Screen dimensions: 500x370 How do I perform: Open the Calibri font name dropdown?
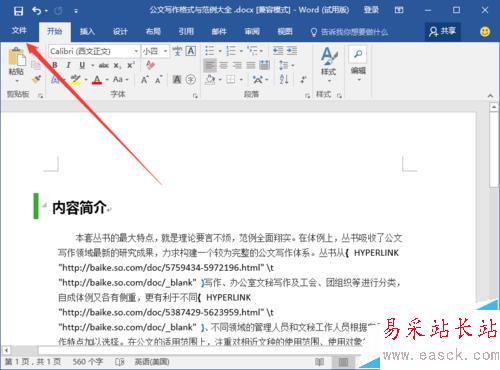tap(136, 51)
